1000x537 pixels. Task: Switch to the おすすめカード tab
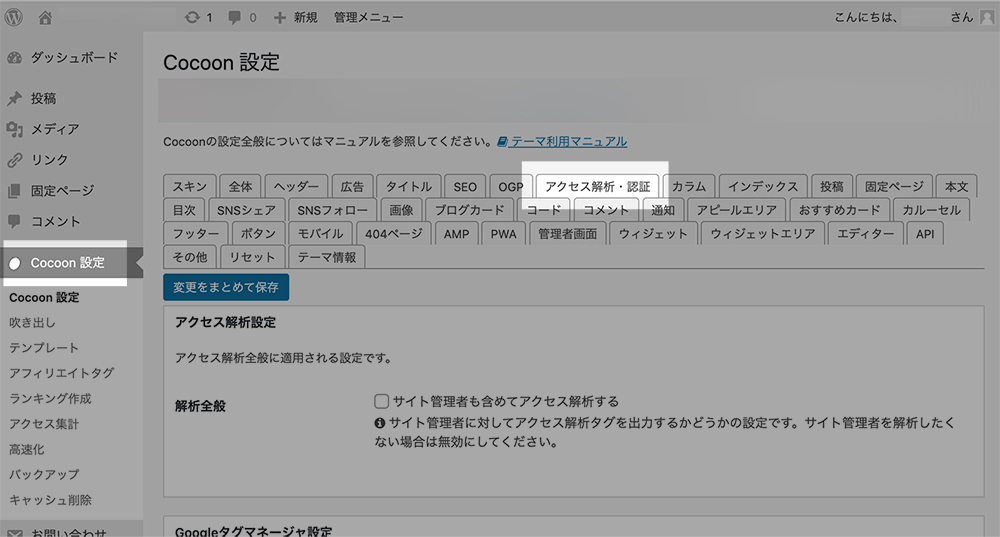click(x=839, y=210)
